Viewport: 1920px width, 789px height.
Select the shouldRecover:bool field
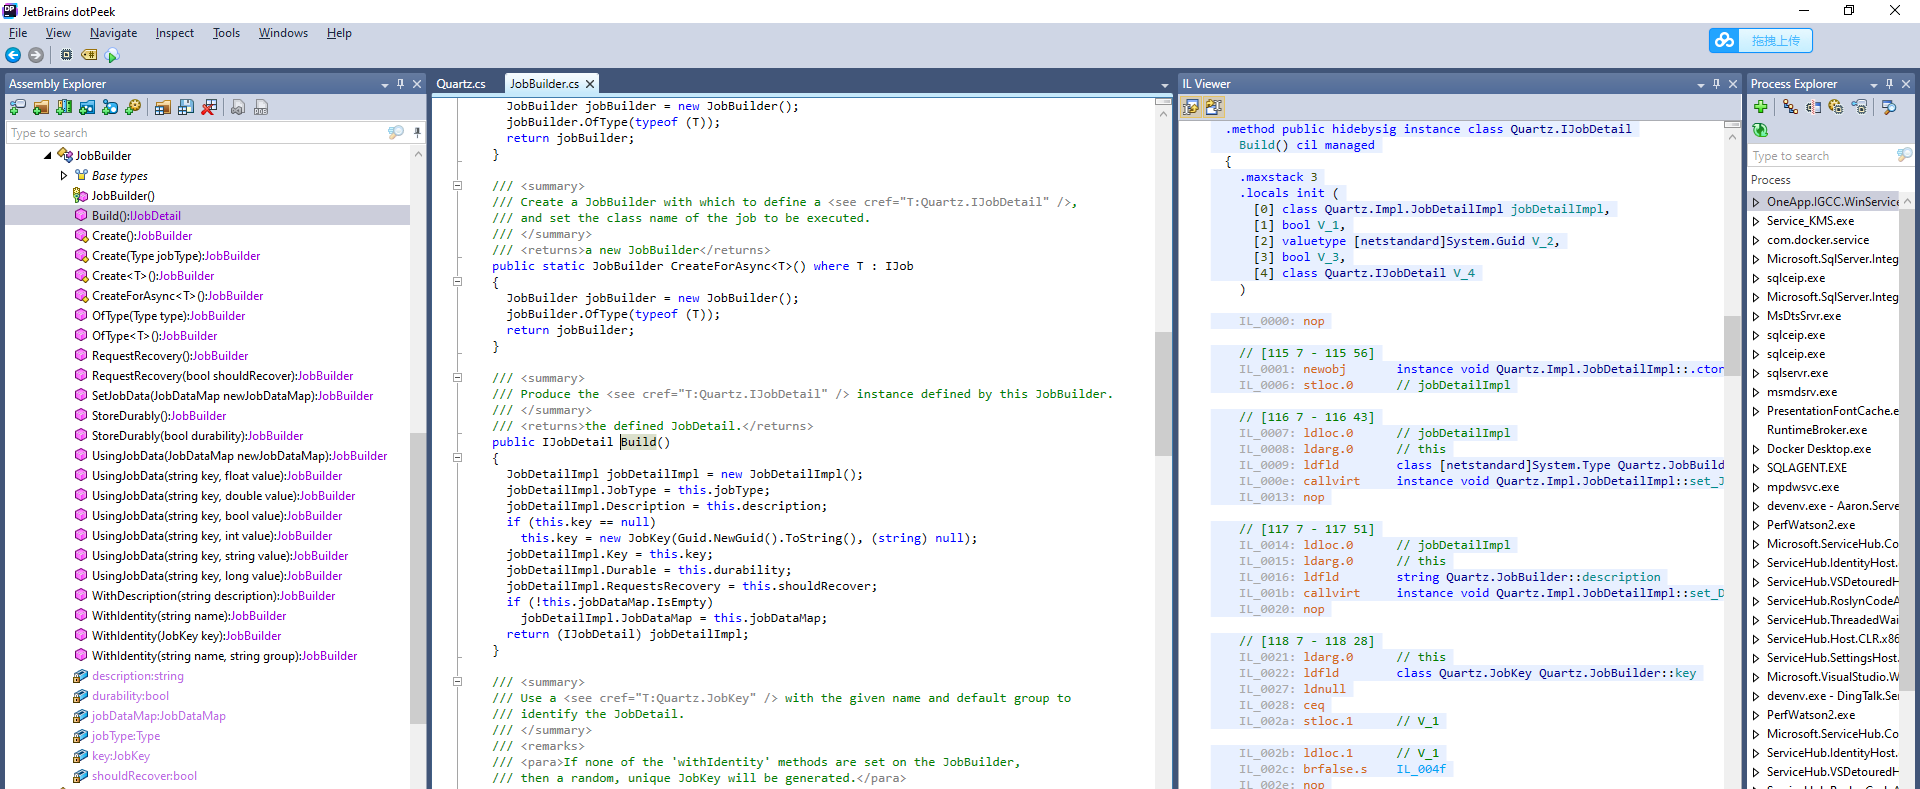(x=144, y=776)
